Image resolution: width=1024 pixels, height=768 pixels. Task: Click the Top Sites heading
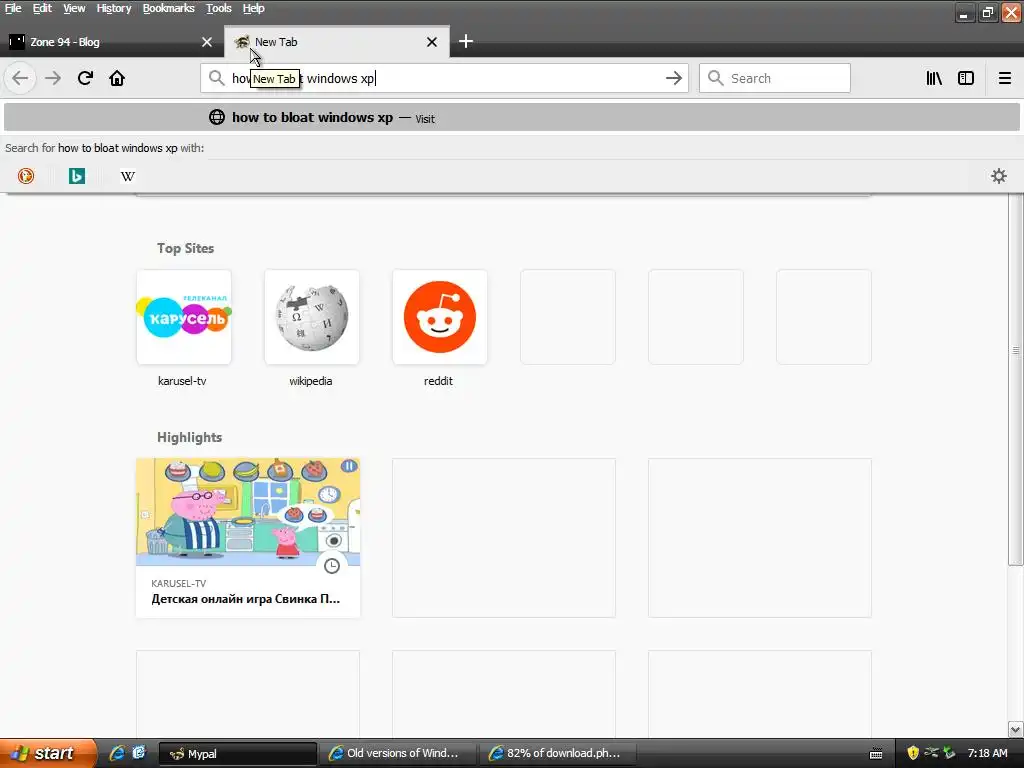click(x=185, y=248)
